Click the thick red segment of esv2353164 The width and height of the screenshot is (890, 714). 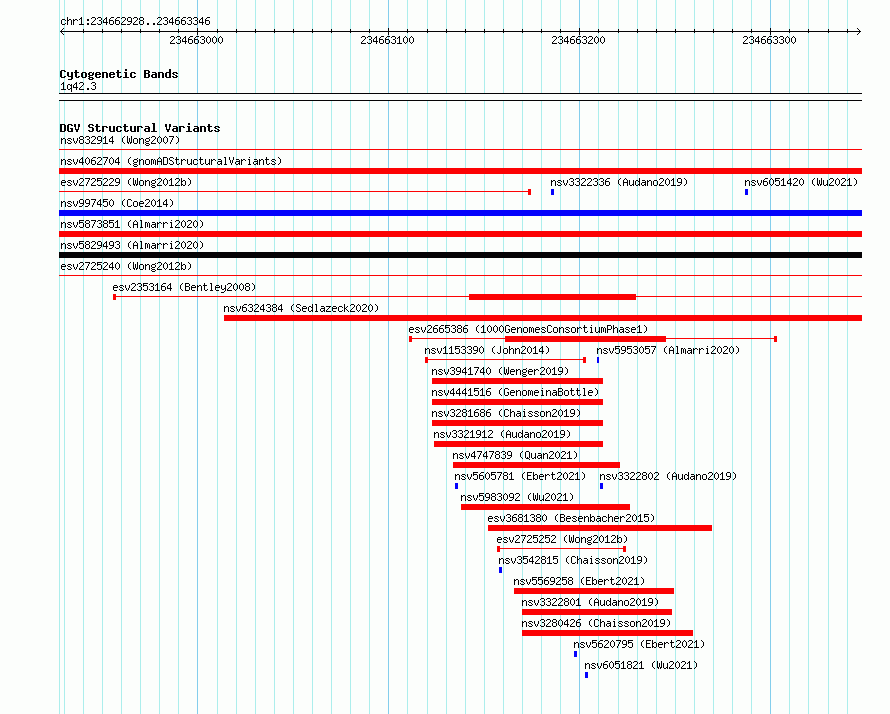click(552, 297)
